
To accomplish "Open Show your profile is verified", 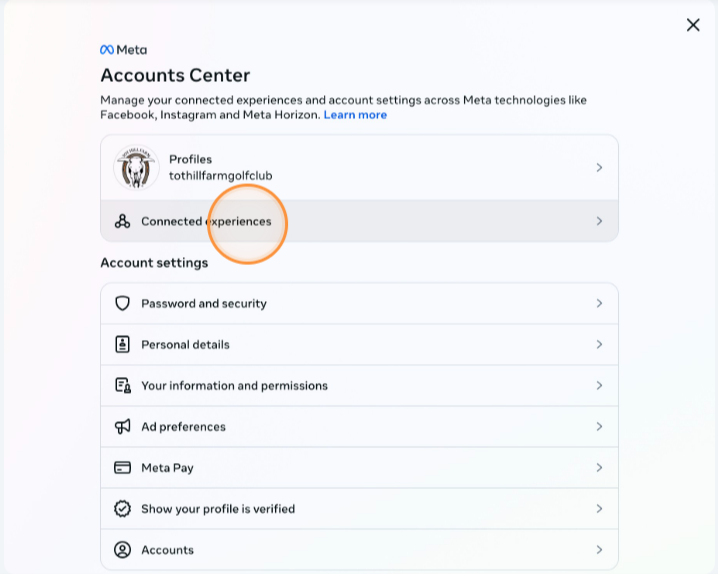I will (x=218, y=508).
